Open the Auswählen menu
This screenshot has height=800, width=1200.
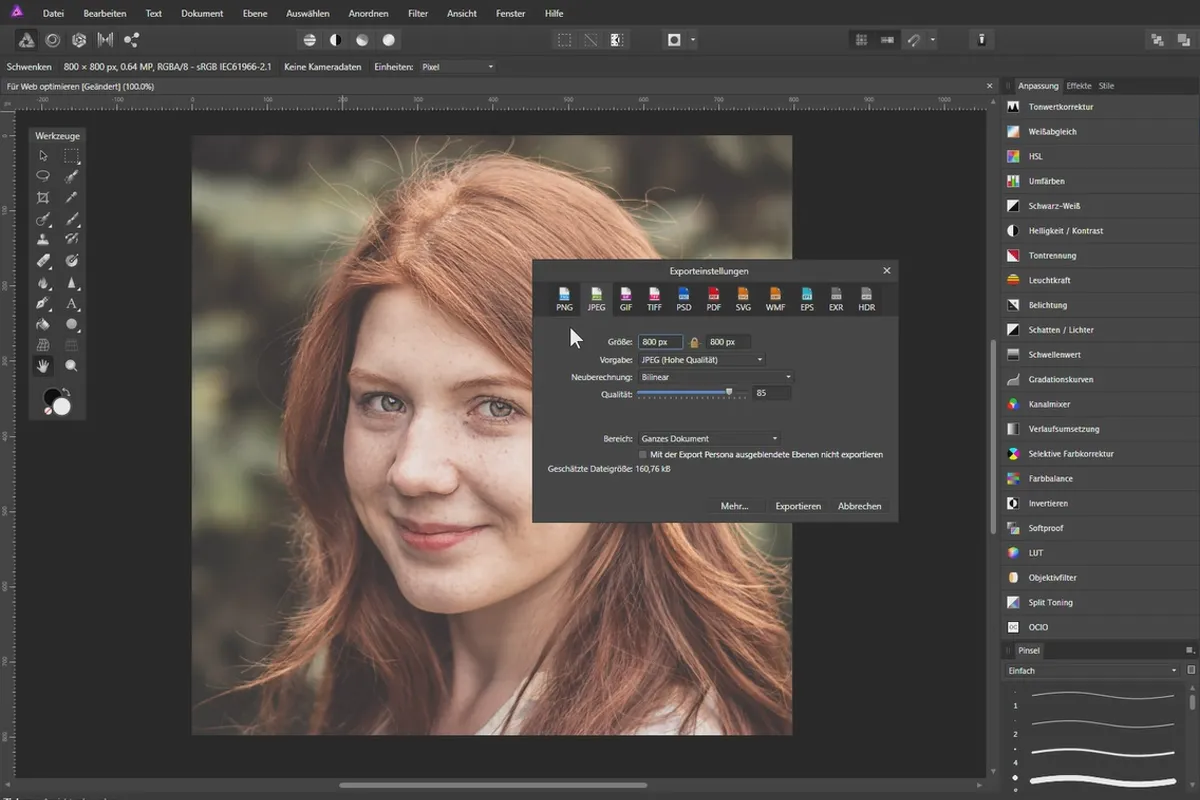[x=307, y=14]
